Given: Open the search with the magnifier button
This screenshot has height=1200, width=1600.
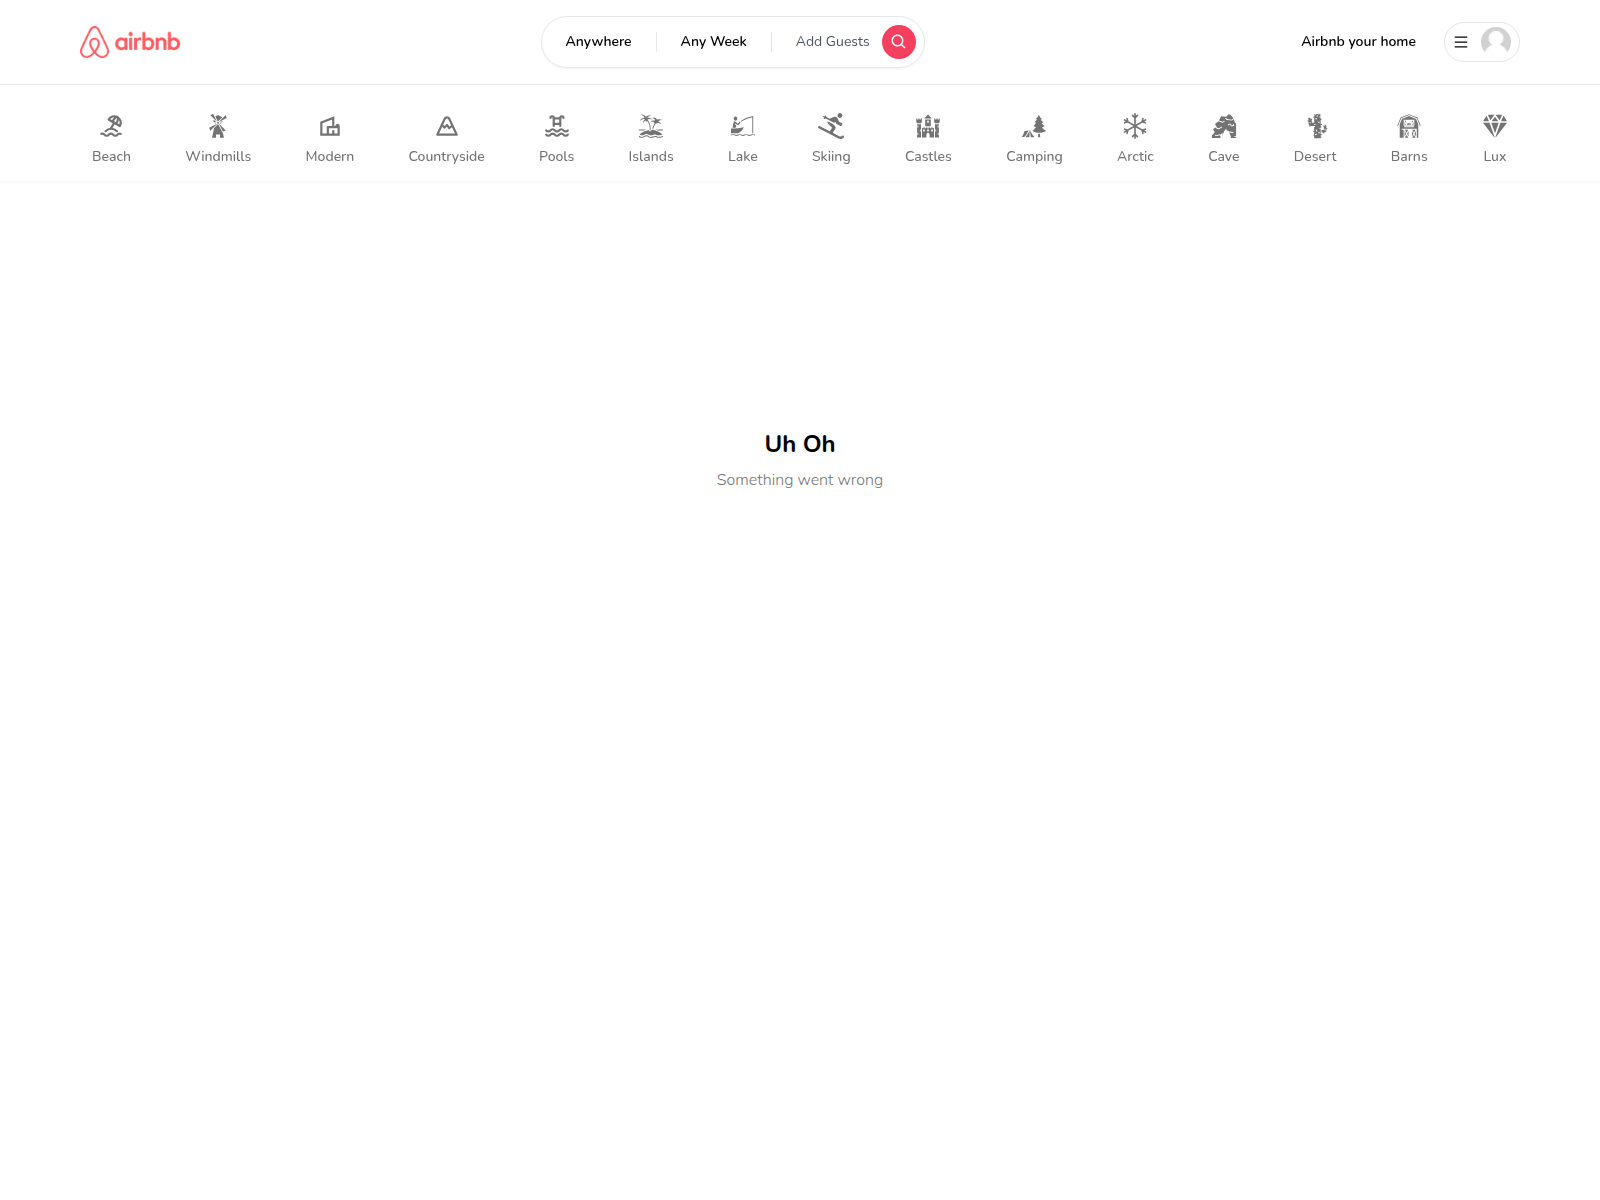Looking at the screenshot, I should 898,41.
